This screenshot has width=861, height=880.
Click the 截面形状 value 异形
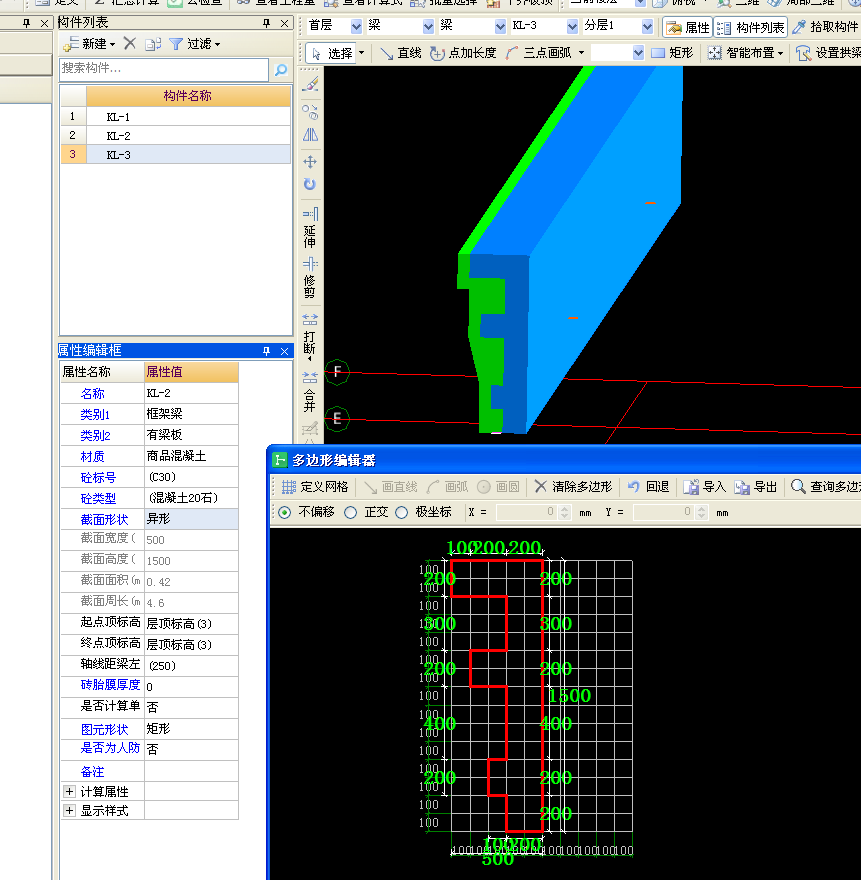(191, 519)
